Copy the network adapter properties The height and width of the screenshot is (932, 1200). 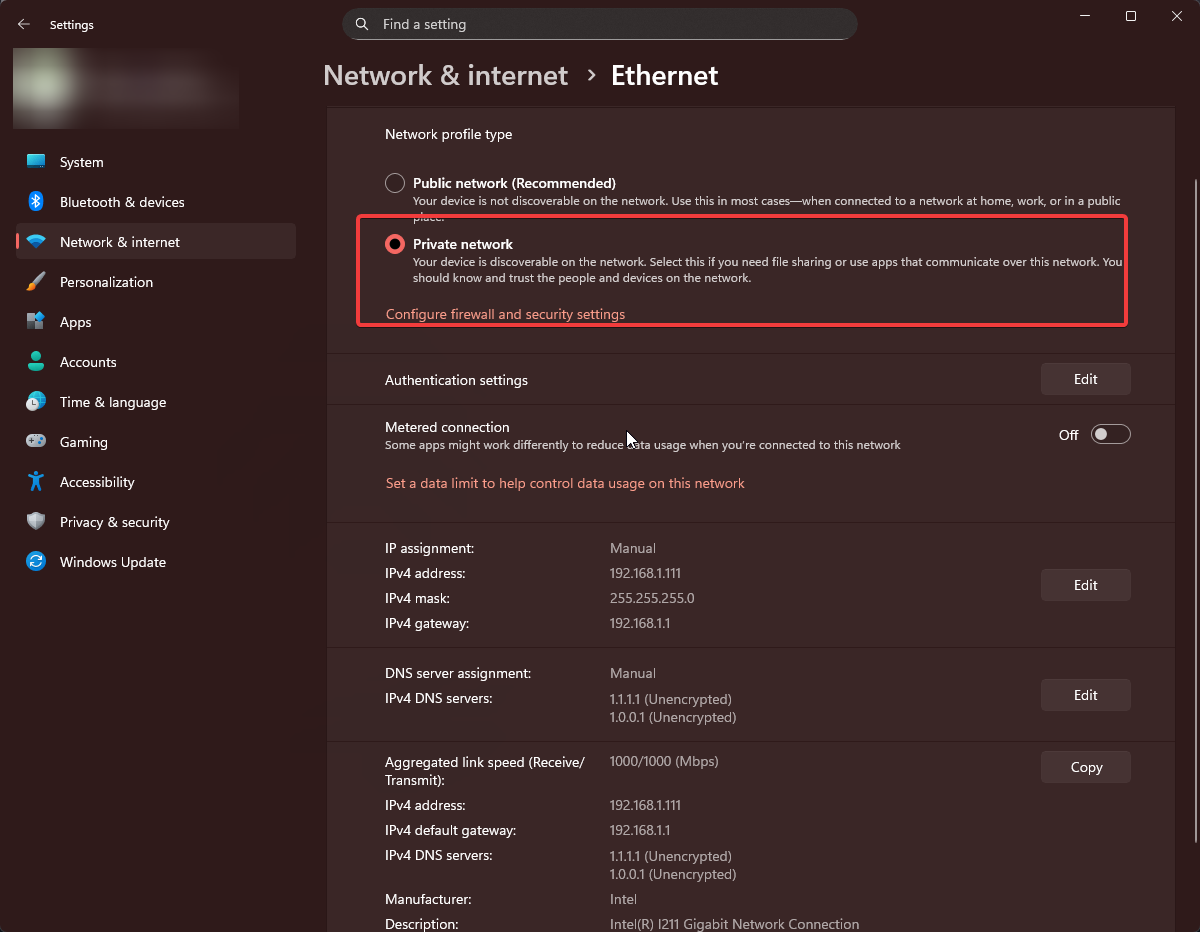click(1085, 767)
